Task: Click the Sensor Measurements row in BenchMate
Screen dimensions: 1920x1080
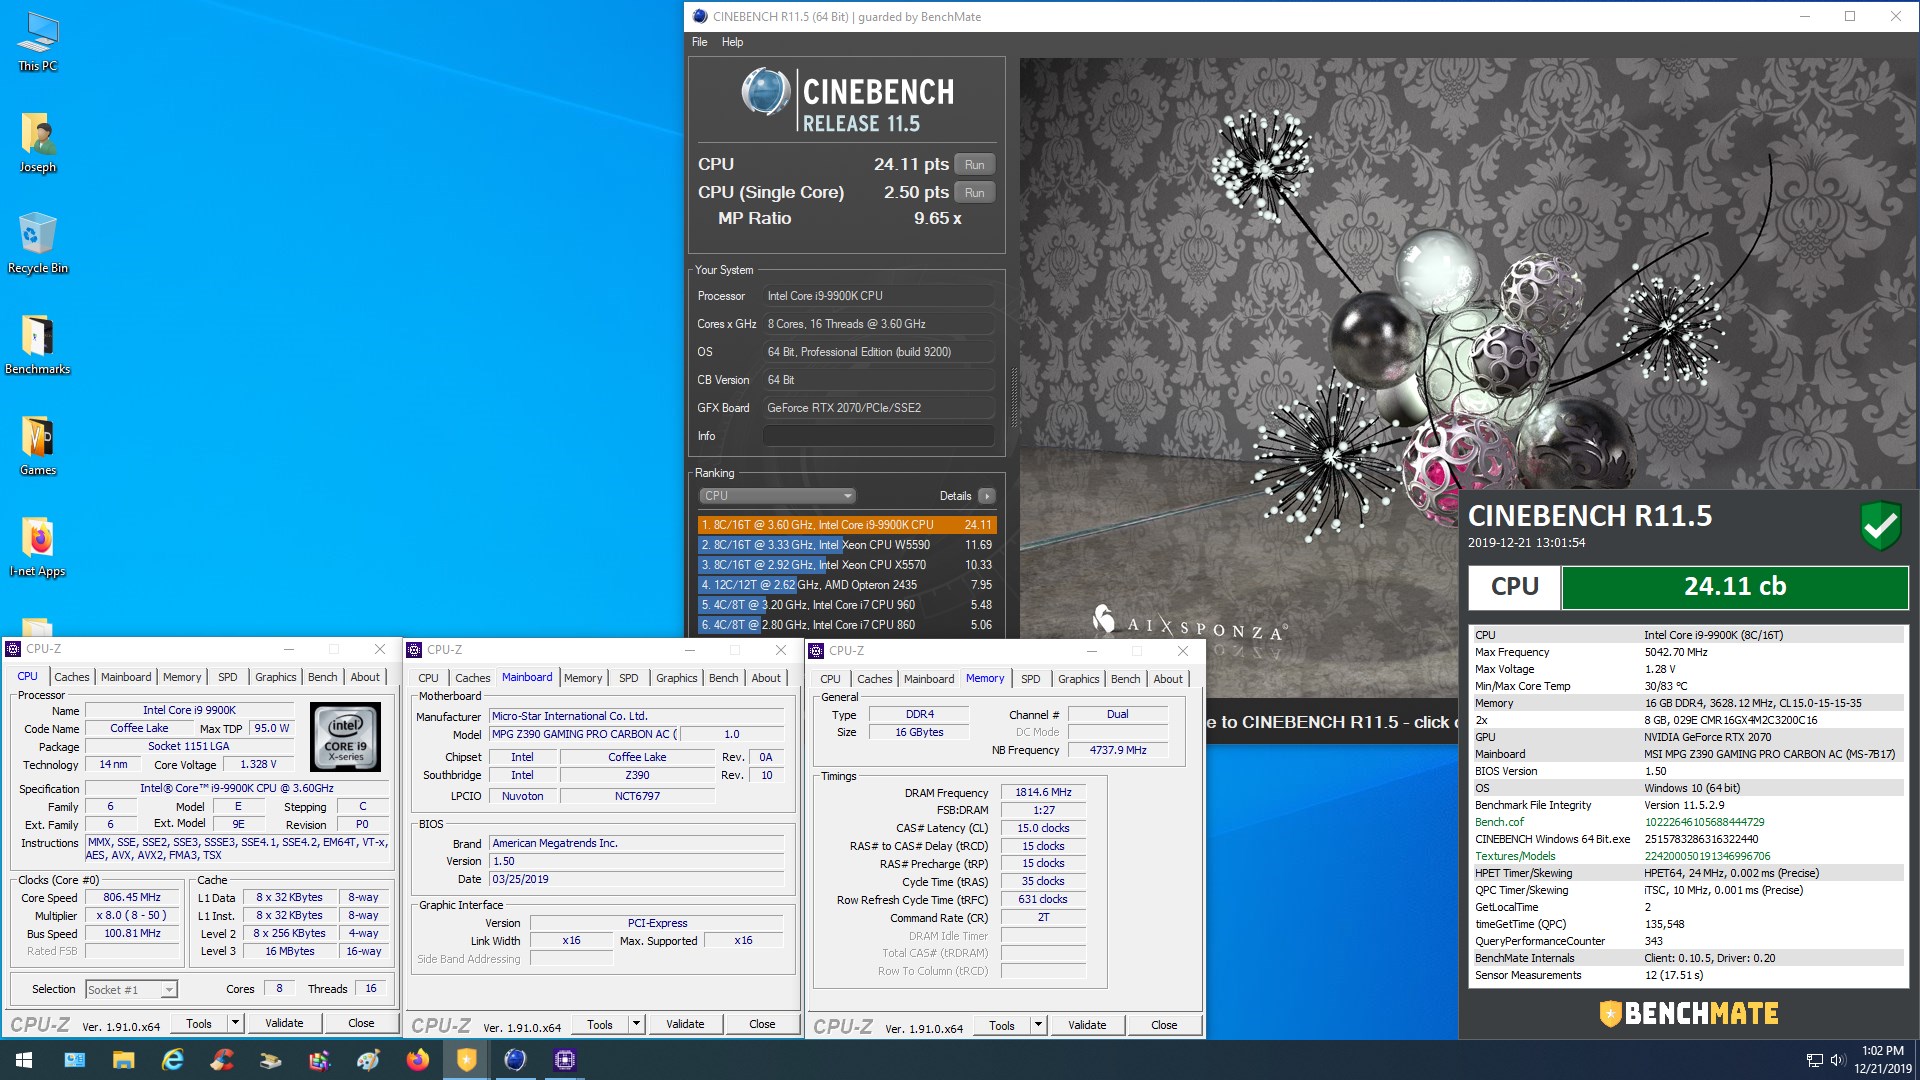Action: [x=1688, y=975]
